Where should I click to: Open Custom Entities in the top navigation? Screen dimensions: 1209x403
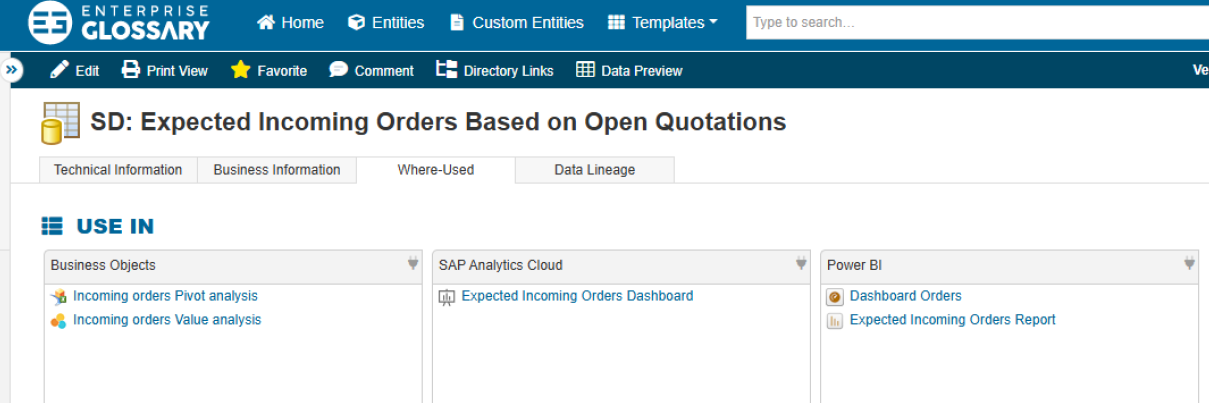[x=517, y=22]
